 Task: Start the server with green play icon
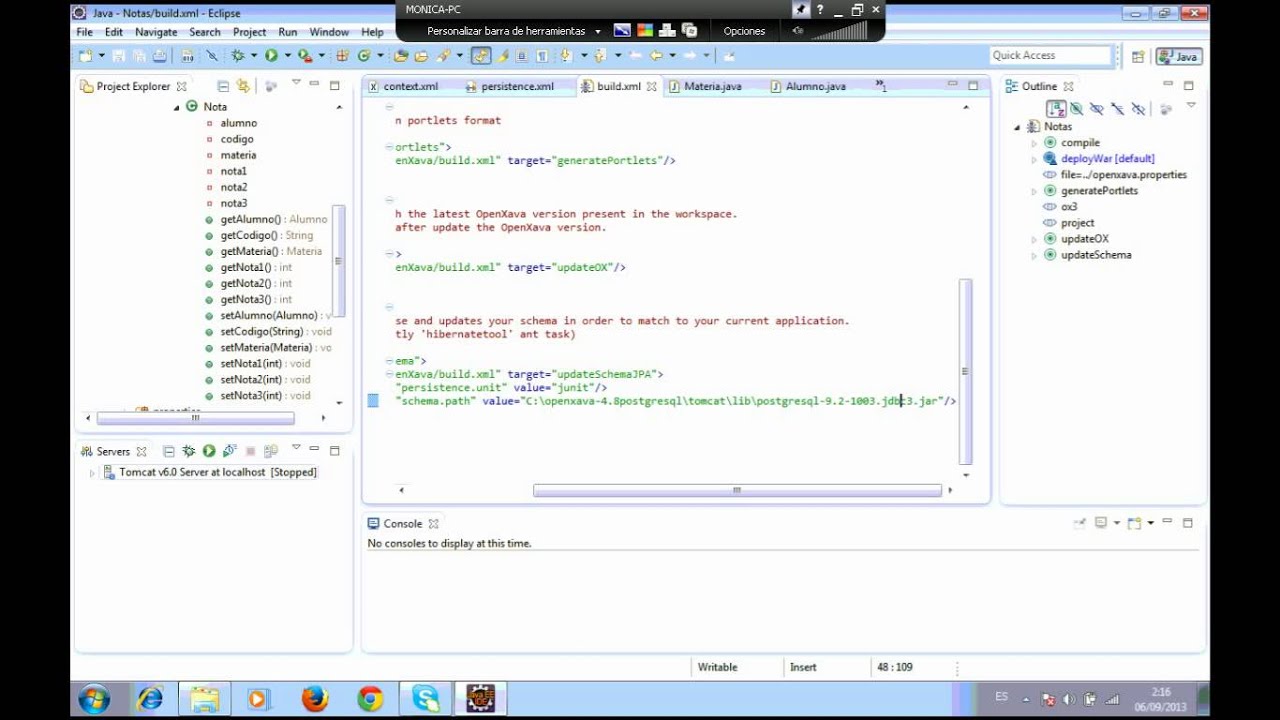point(209,451)
